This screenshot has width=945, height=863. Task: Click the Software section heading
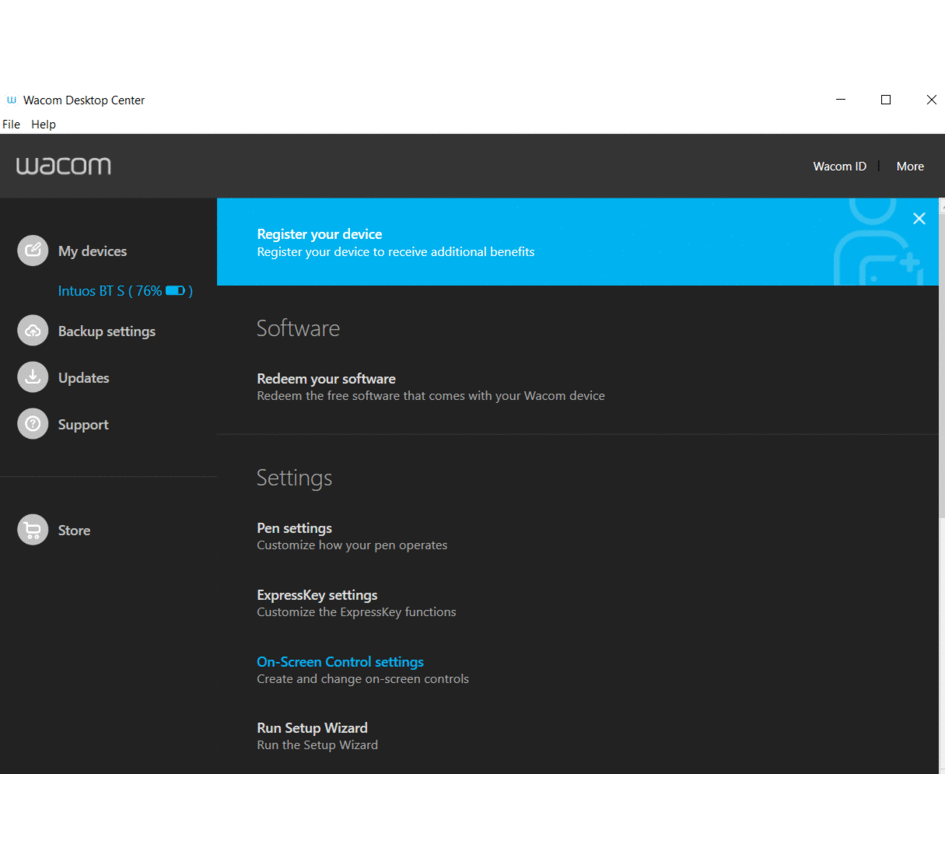point(298,328)
